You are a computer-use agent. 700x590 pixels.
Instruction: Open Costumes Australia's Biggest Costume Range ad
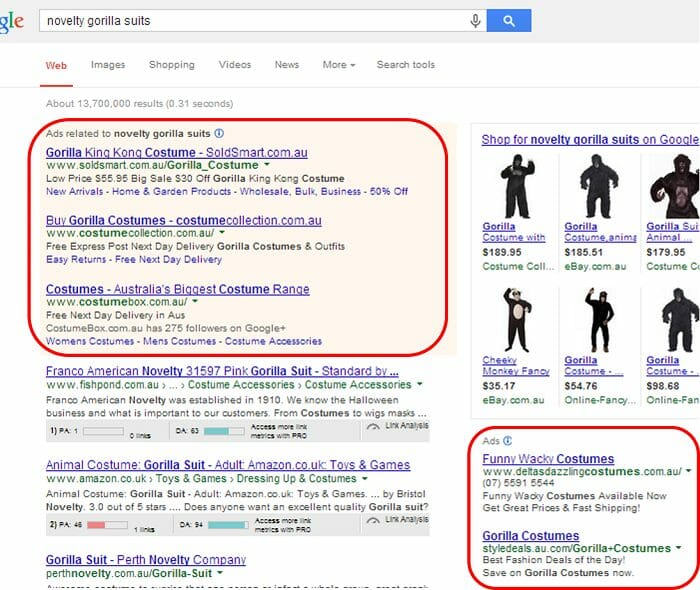(178, 289)
